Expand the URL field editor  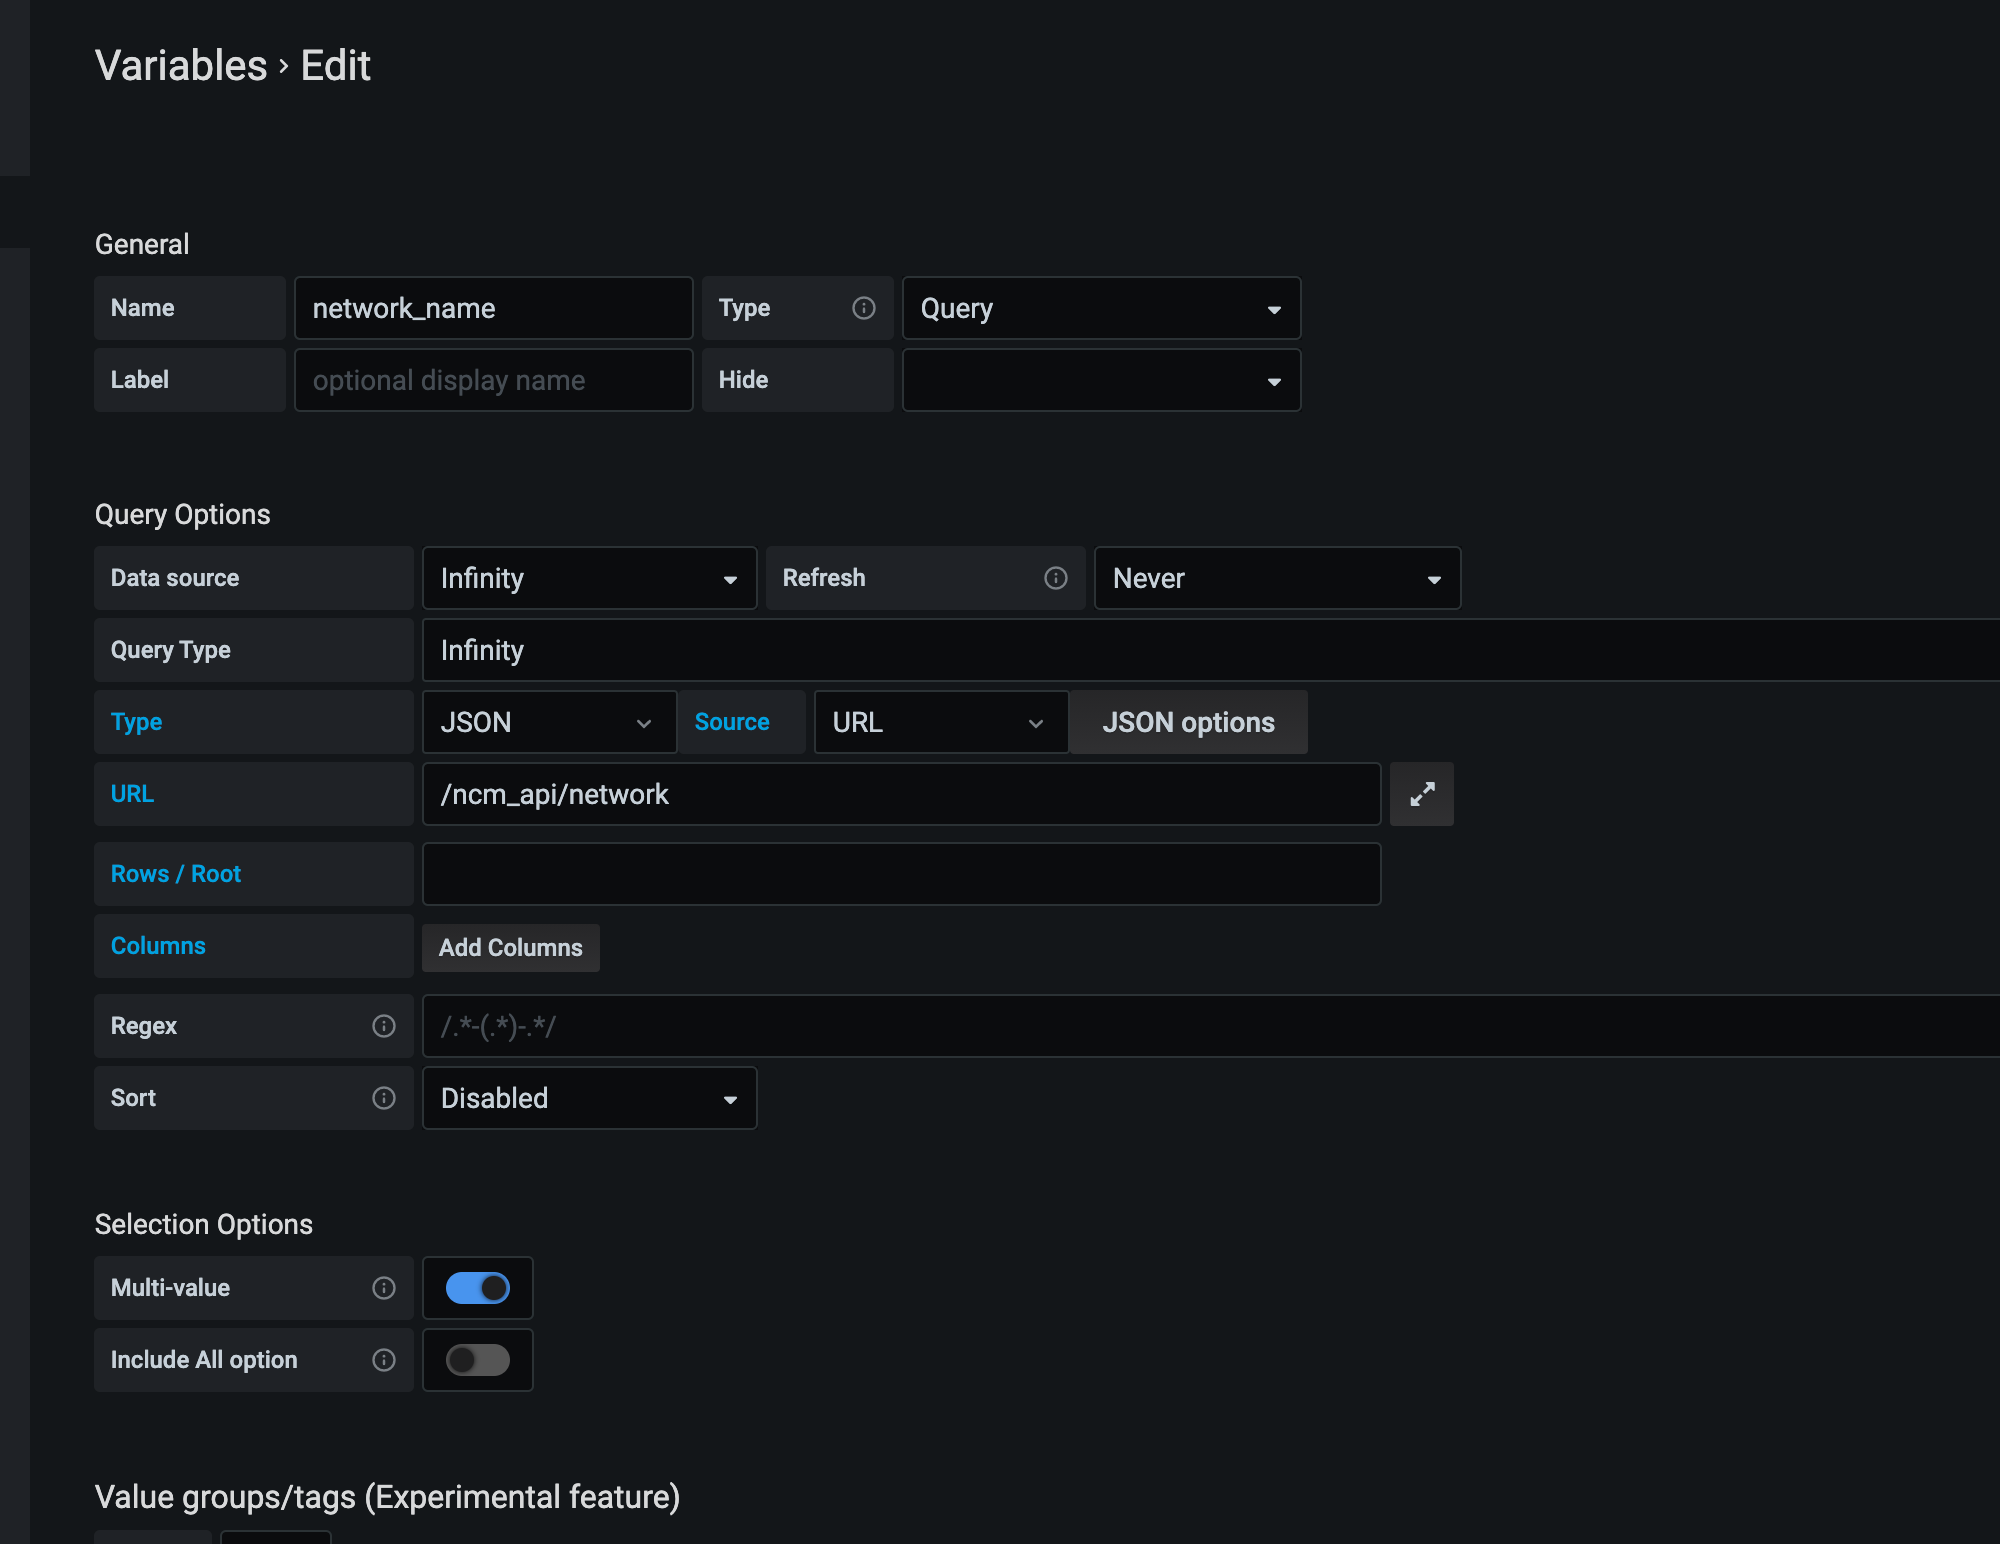click(x=1421, y=794)
